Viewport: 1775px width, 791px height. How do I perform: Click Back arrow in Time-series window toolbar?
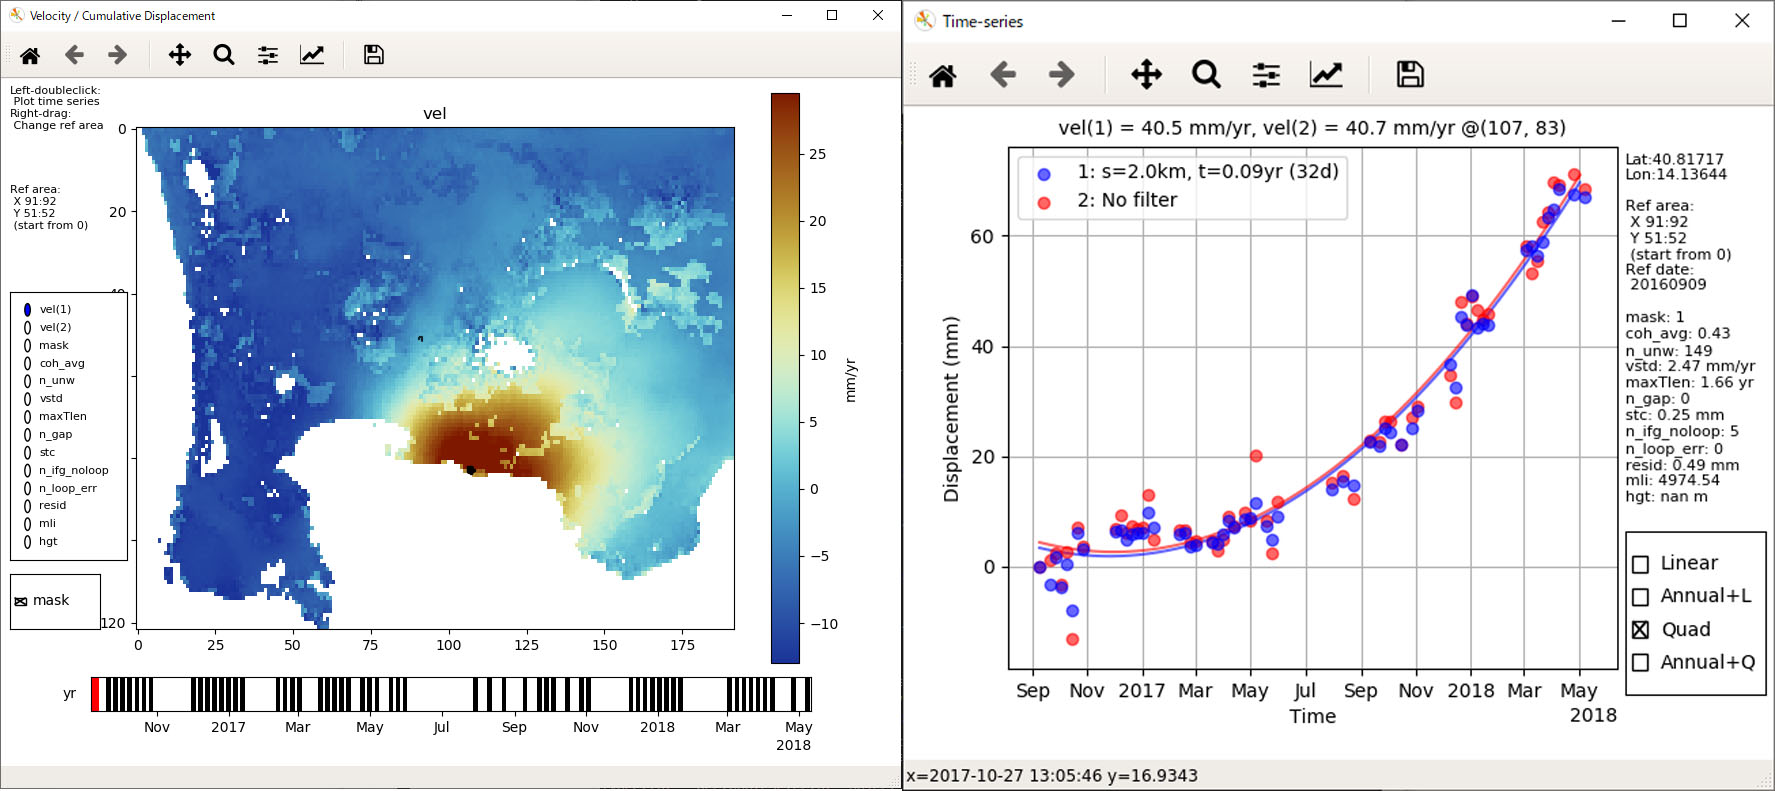(1003, 75)
